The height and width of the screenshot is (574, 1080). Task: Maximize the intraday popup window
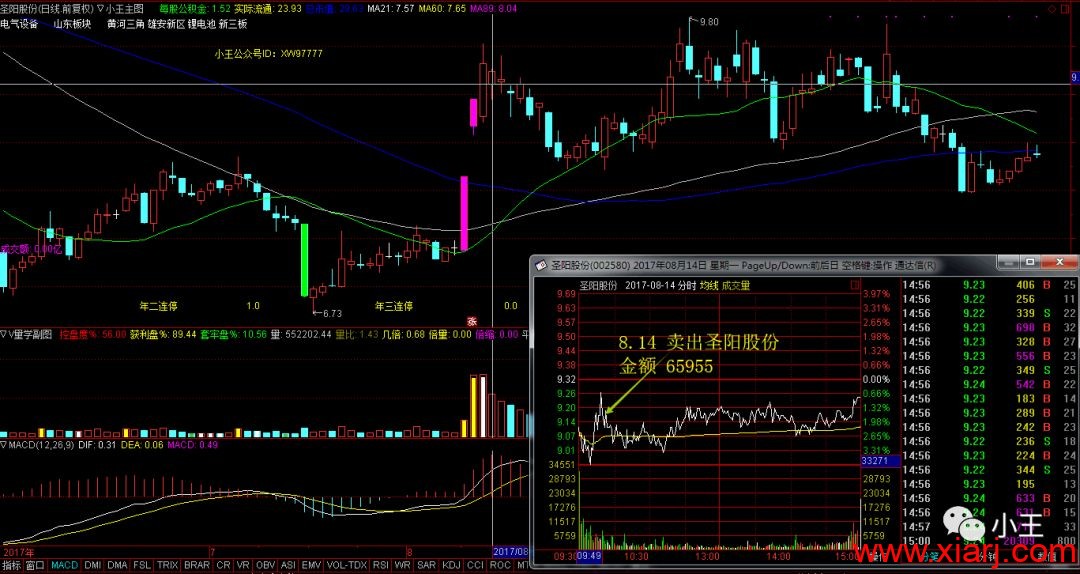1030,263
